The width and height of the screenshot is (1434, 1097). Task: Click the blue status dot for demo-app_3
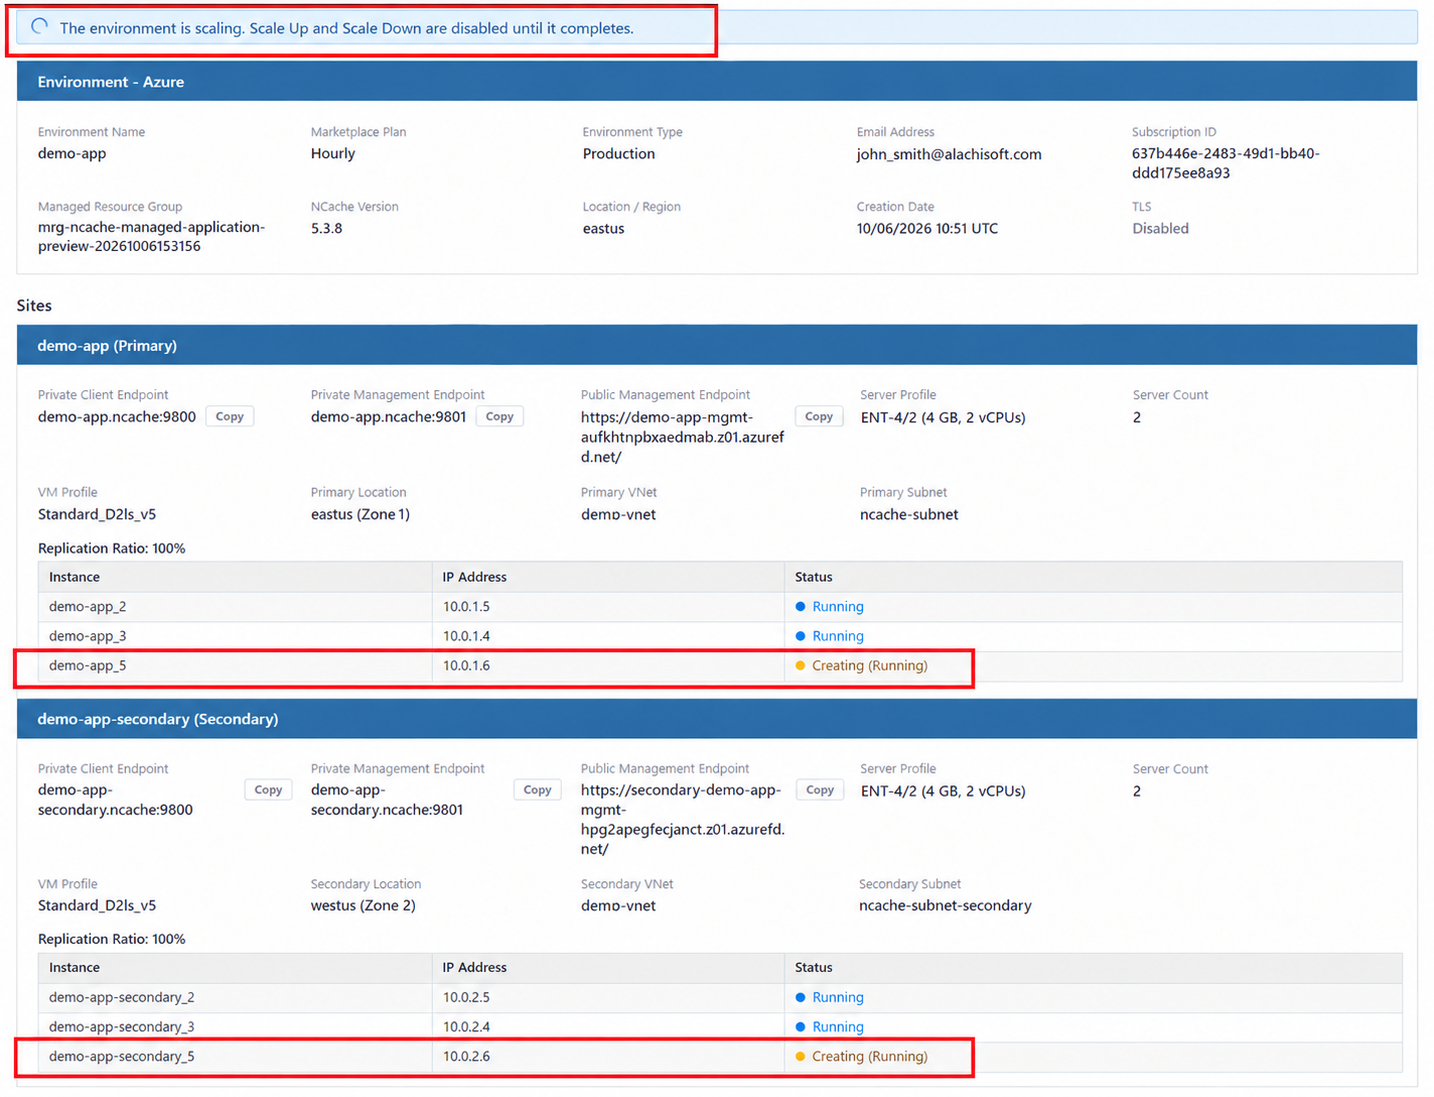(x=800, y=636)
